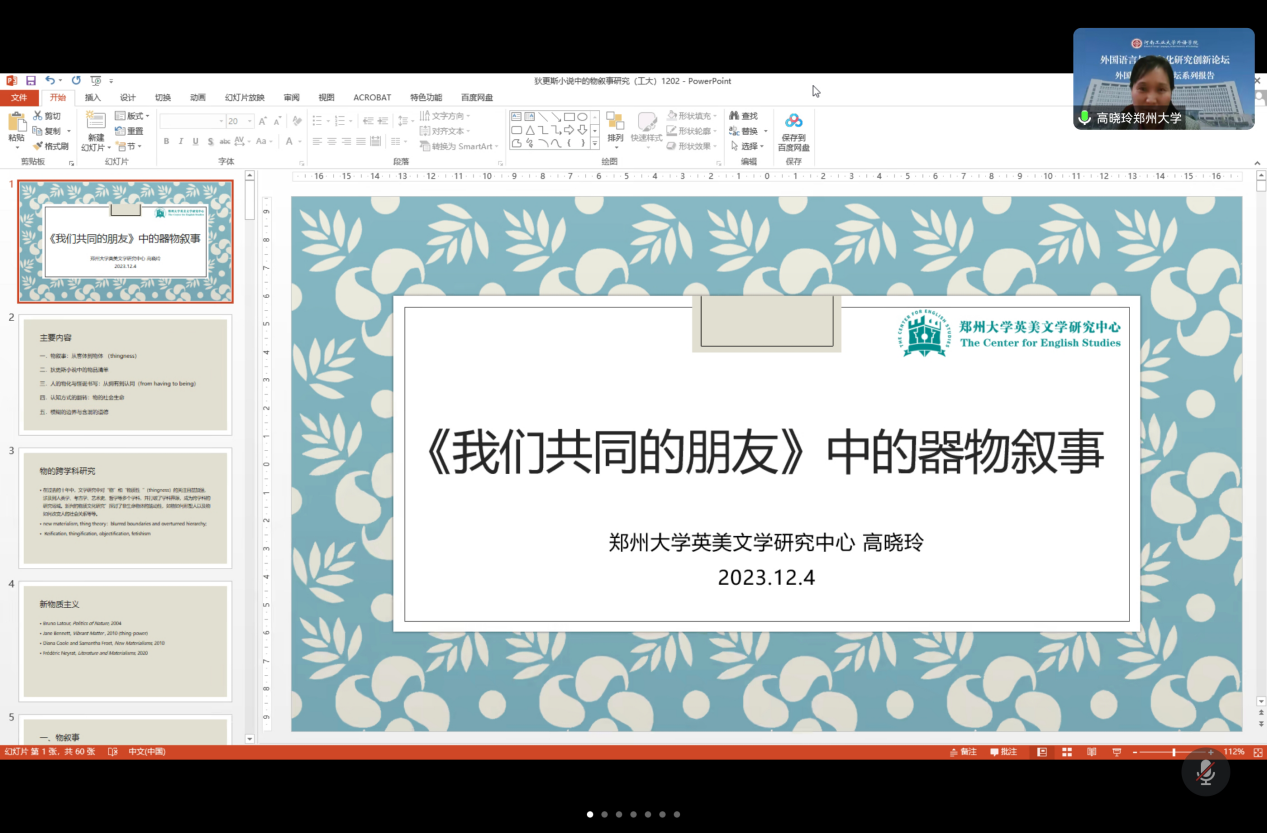This screenshot has width=1267, height=833.
Task: Switch to slide sorter view in status bar
Action: pyautogui.click(x=1067, y=752)
